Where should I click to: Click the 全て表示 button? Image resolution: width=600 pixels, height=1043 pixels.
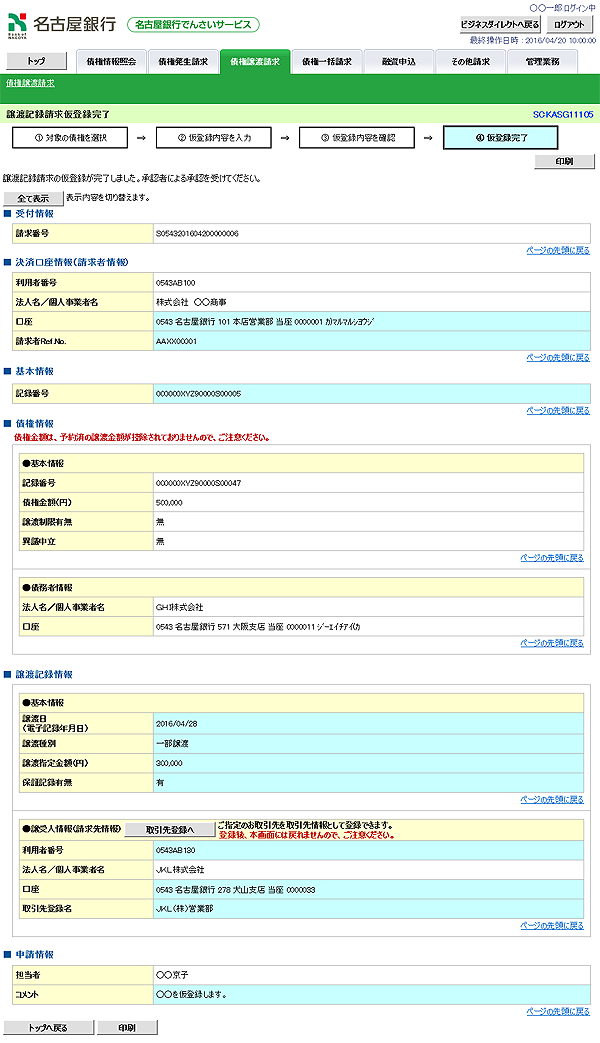pos(33,198)
